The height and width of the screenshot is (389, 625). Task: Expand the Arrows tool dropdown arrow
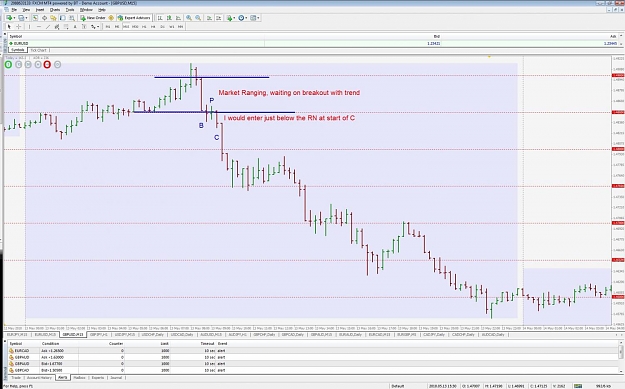pos(98,27)
